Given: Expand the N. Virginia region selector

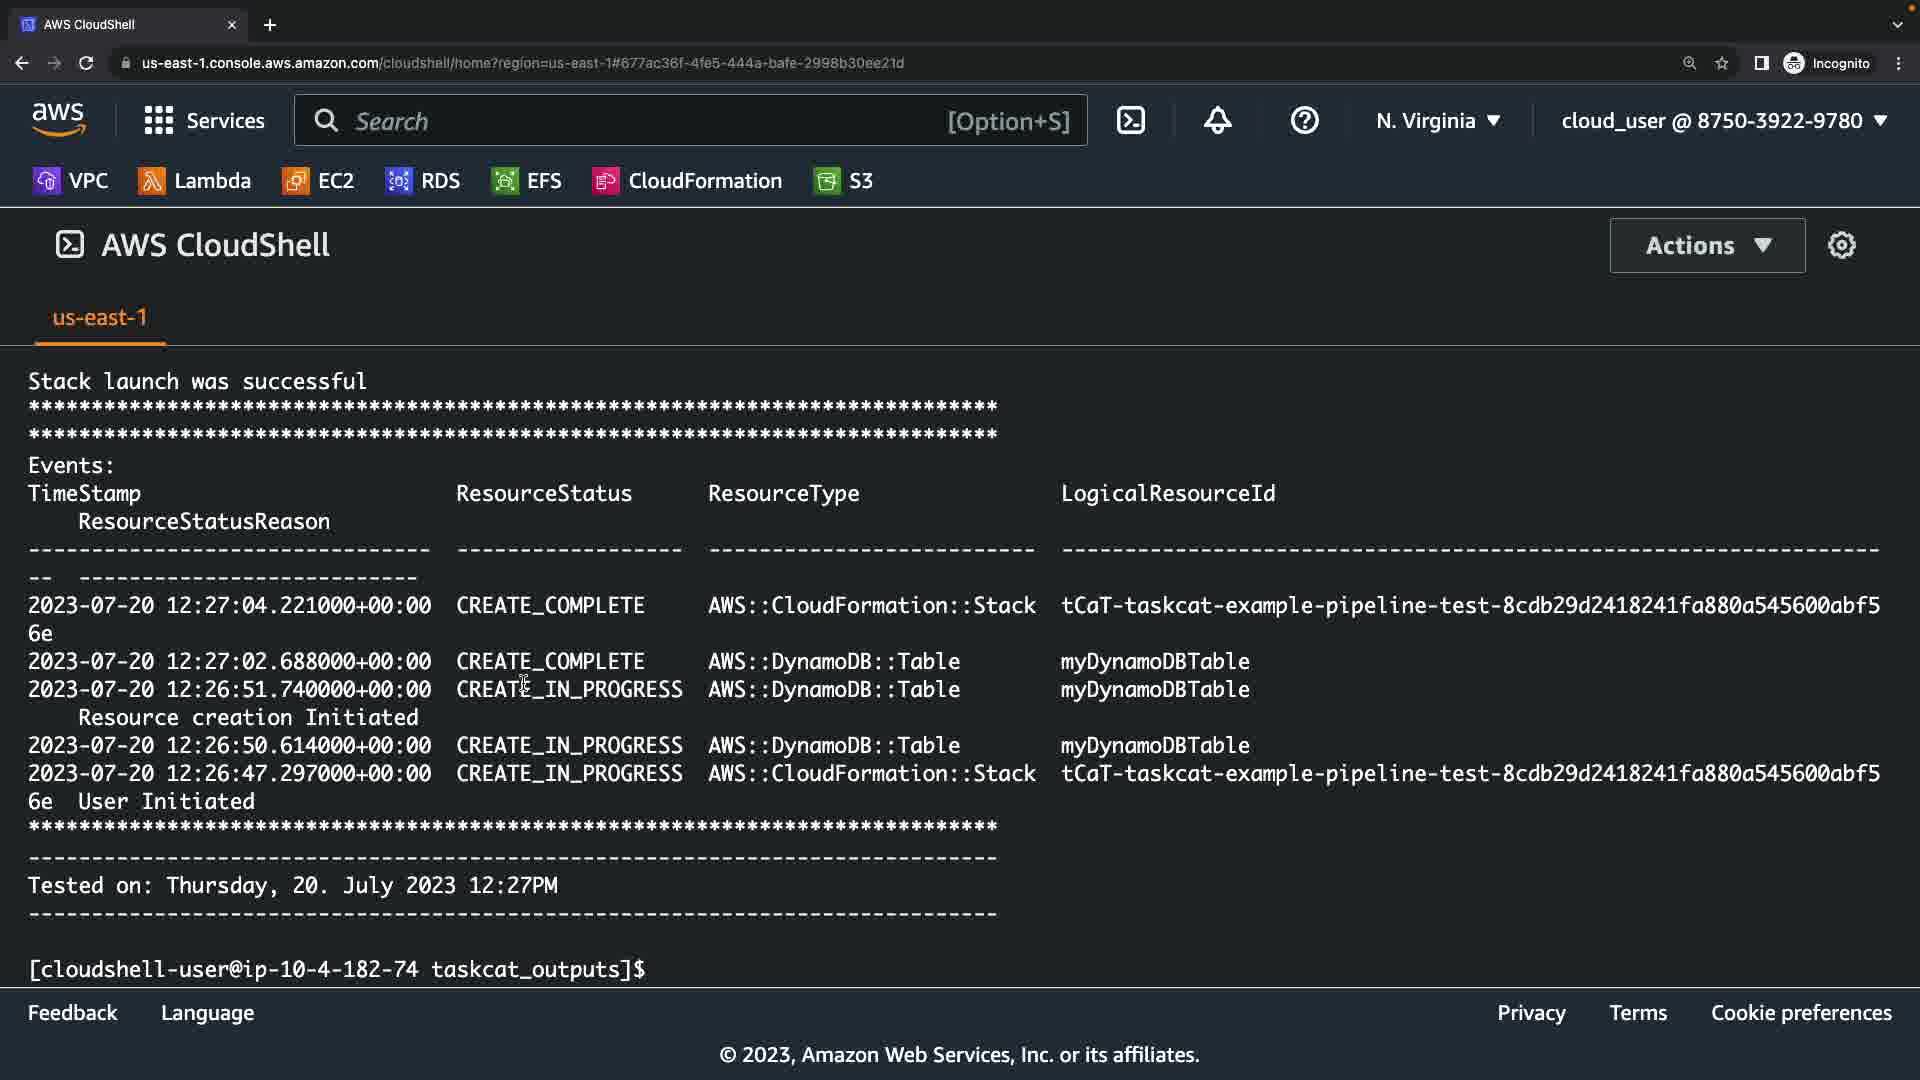Looking at the screenshot, I should pos(1437,121).
